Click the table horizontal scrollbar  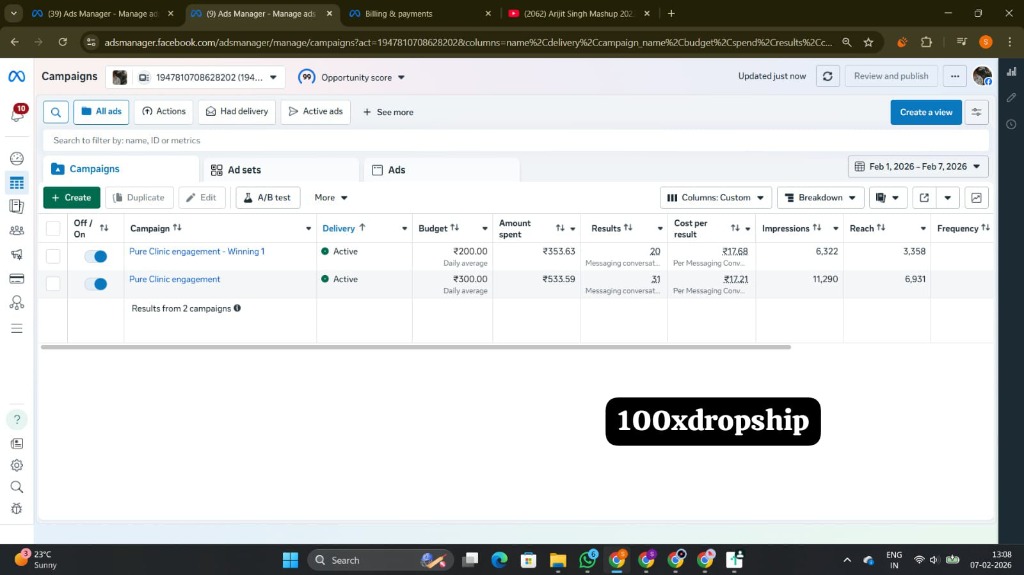pyautogui.click(x=415, y=347)
